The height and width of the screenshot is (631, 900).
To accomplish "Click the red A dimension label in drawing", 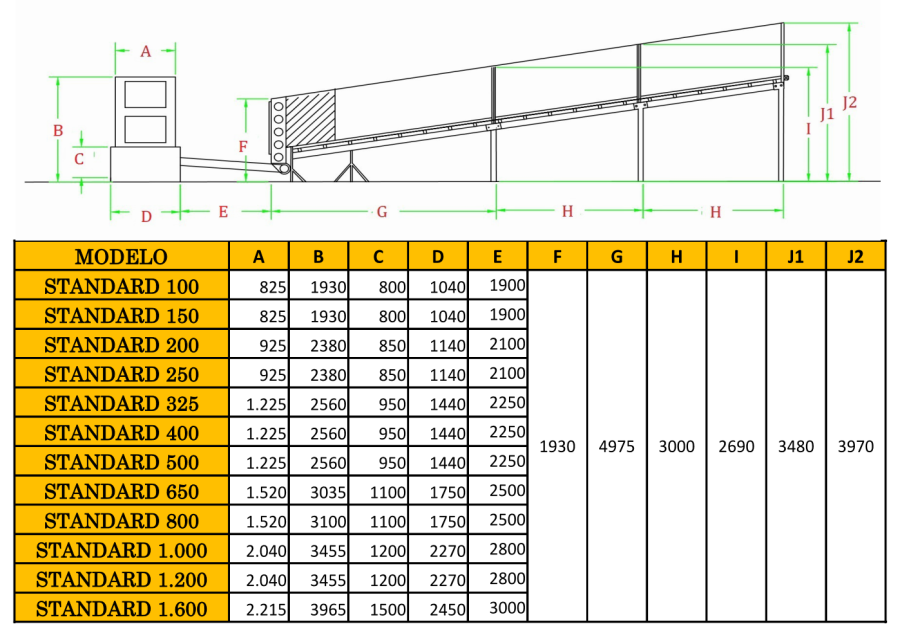I will [x=145, y=52].
